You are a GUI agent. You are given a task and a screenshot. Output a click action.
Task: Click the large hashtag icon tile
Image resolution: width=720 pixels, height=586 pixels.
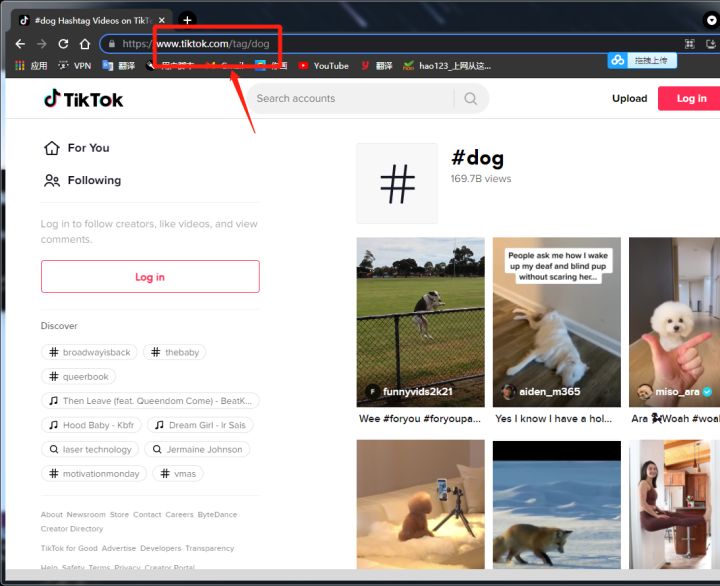click(x=397, y=183)
